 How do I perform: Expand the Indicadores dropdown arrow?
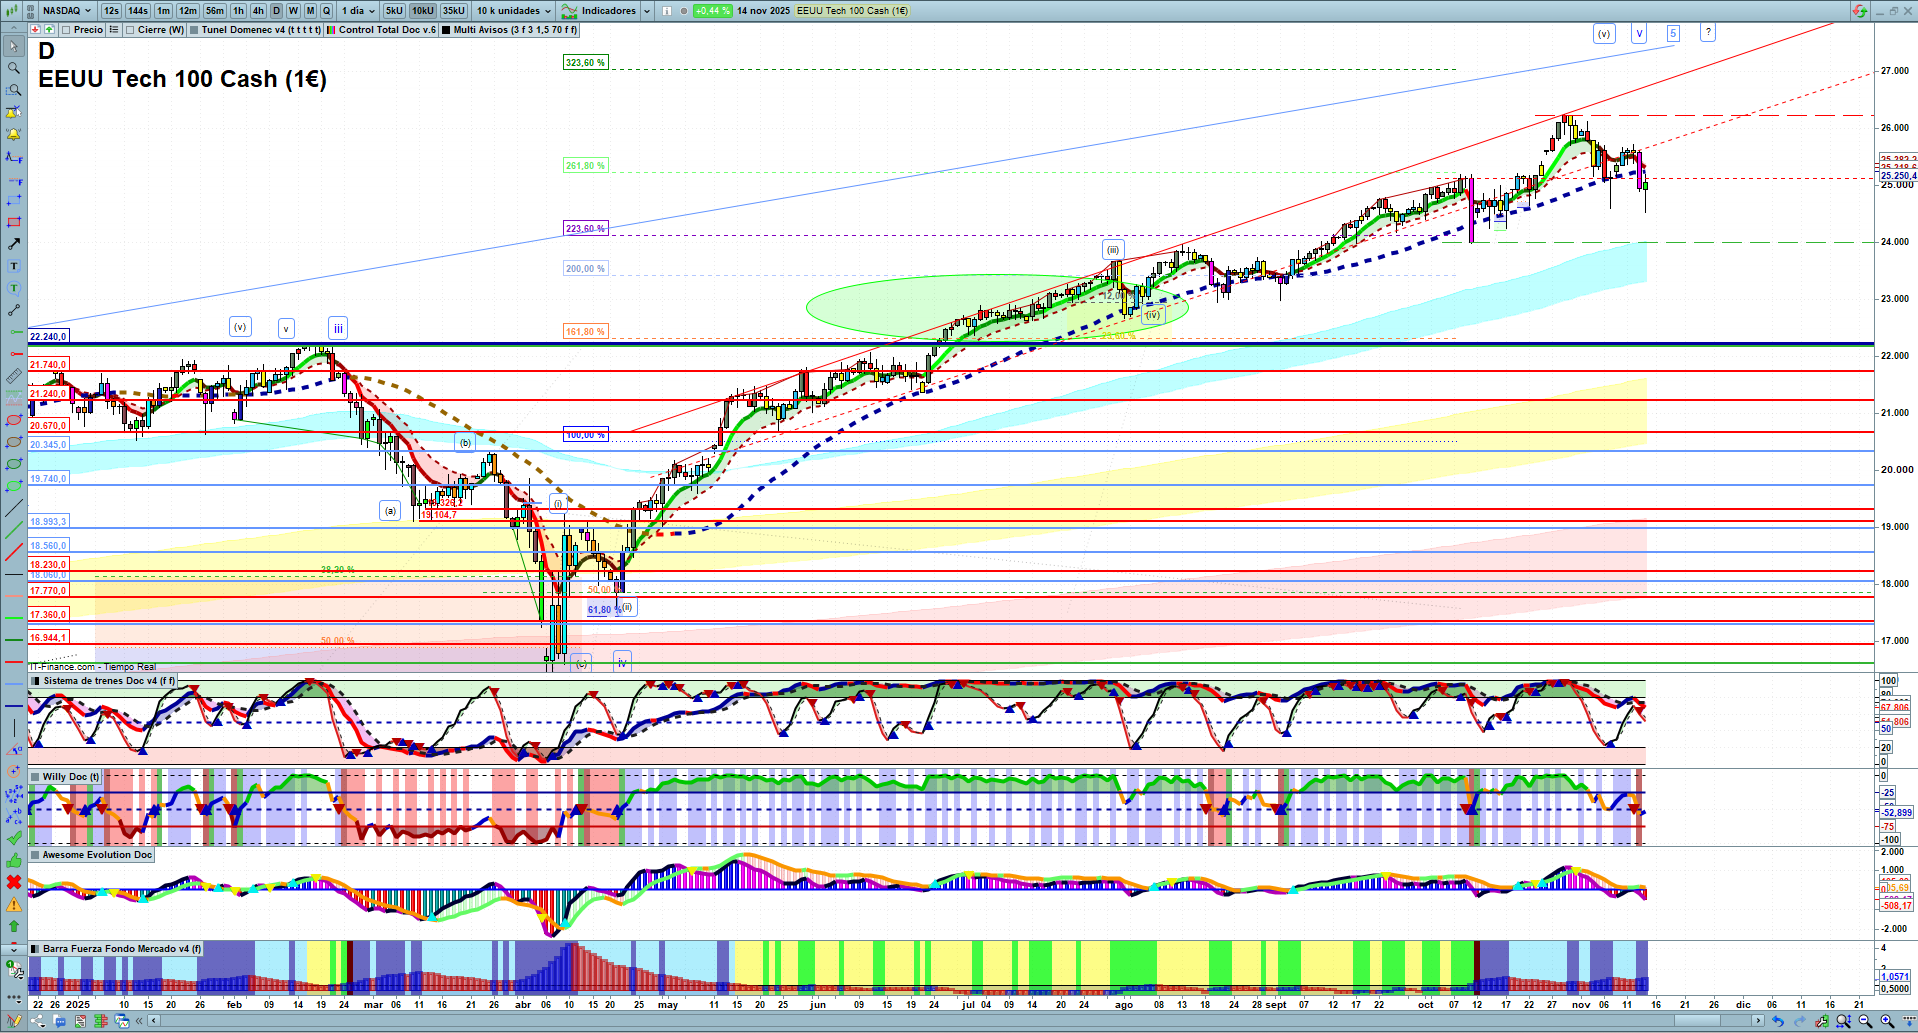(x=646, y=11)
